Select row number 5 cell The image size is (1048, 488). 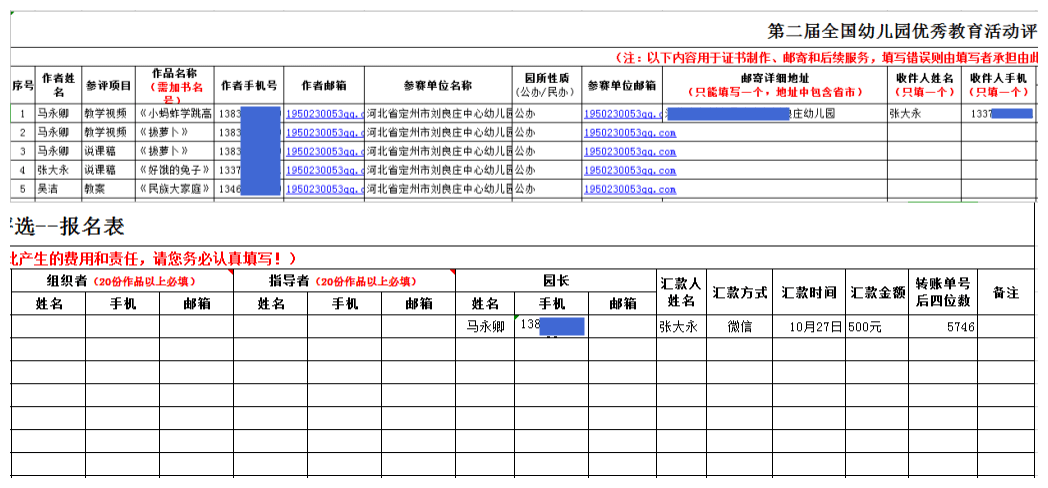(x=22, y=189)
